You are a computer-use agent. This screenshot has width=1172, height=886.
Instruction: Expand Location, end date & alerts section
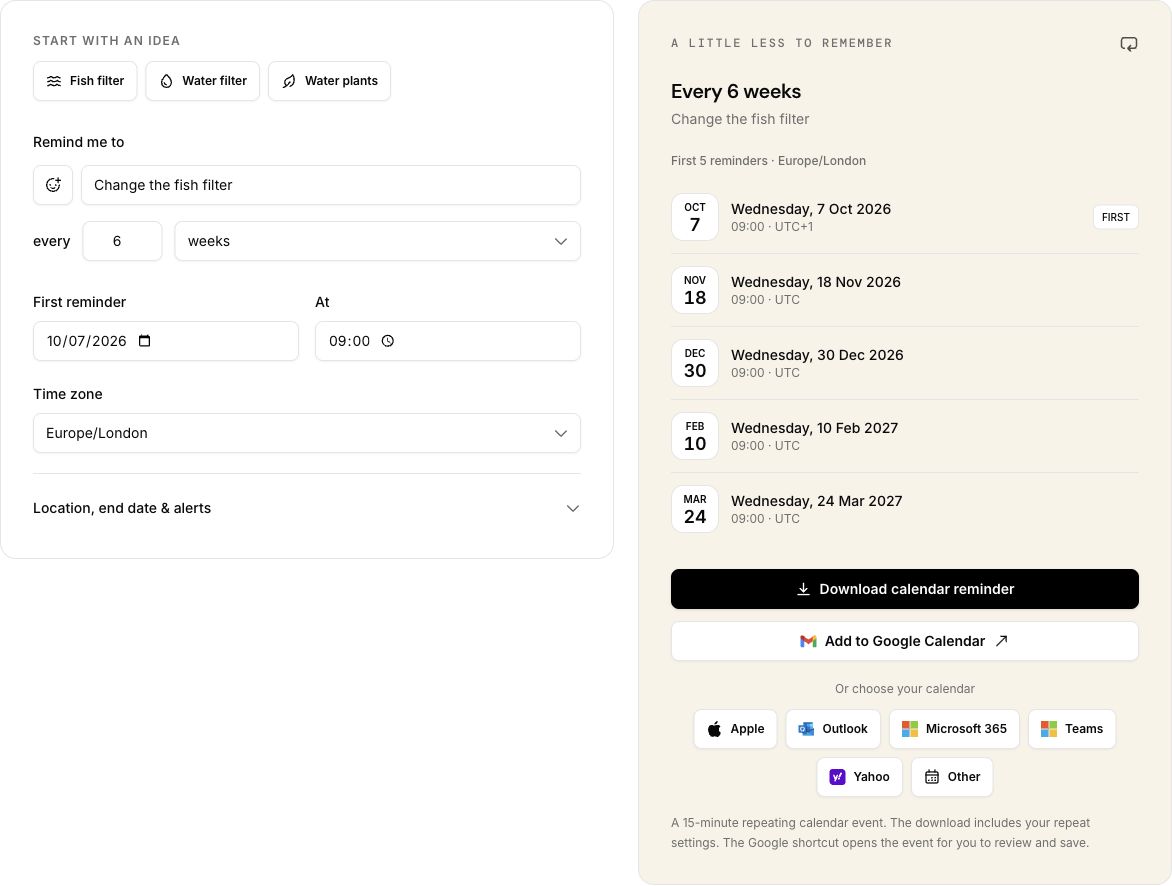306,508
